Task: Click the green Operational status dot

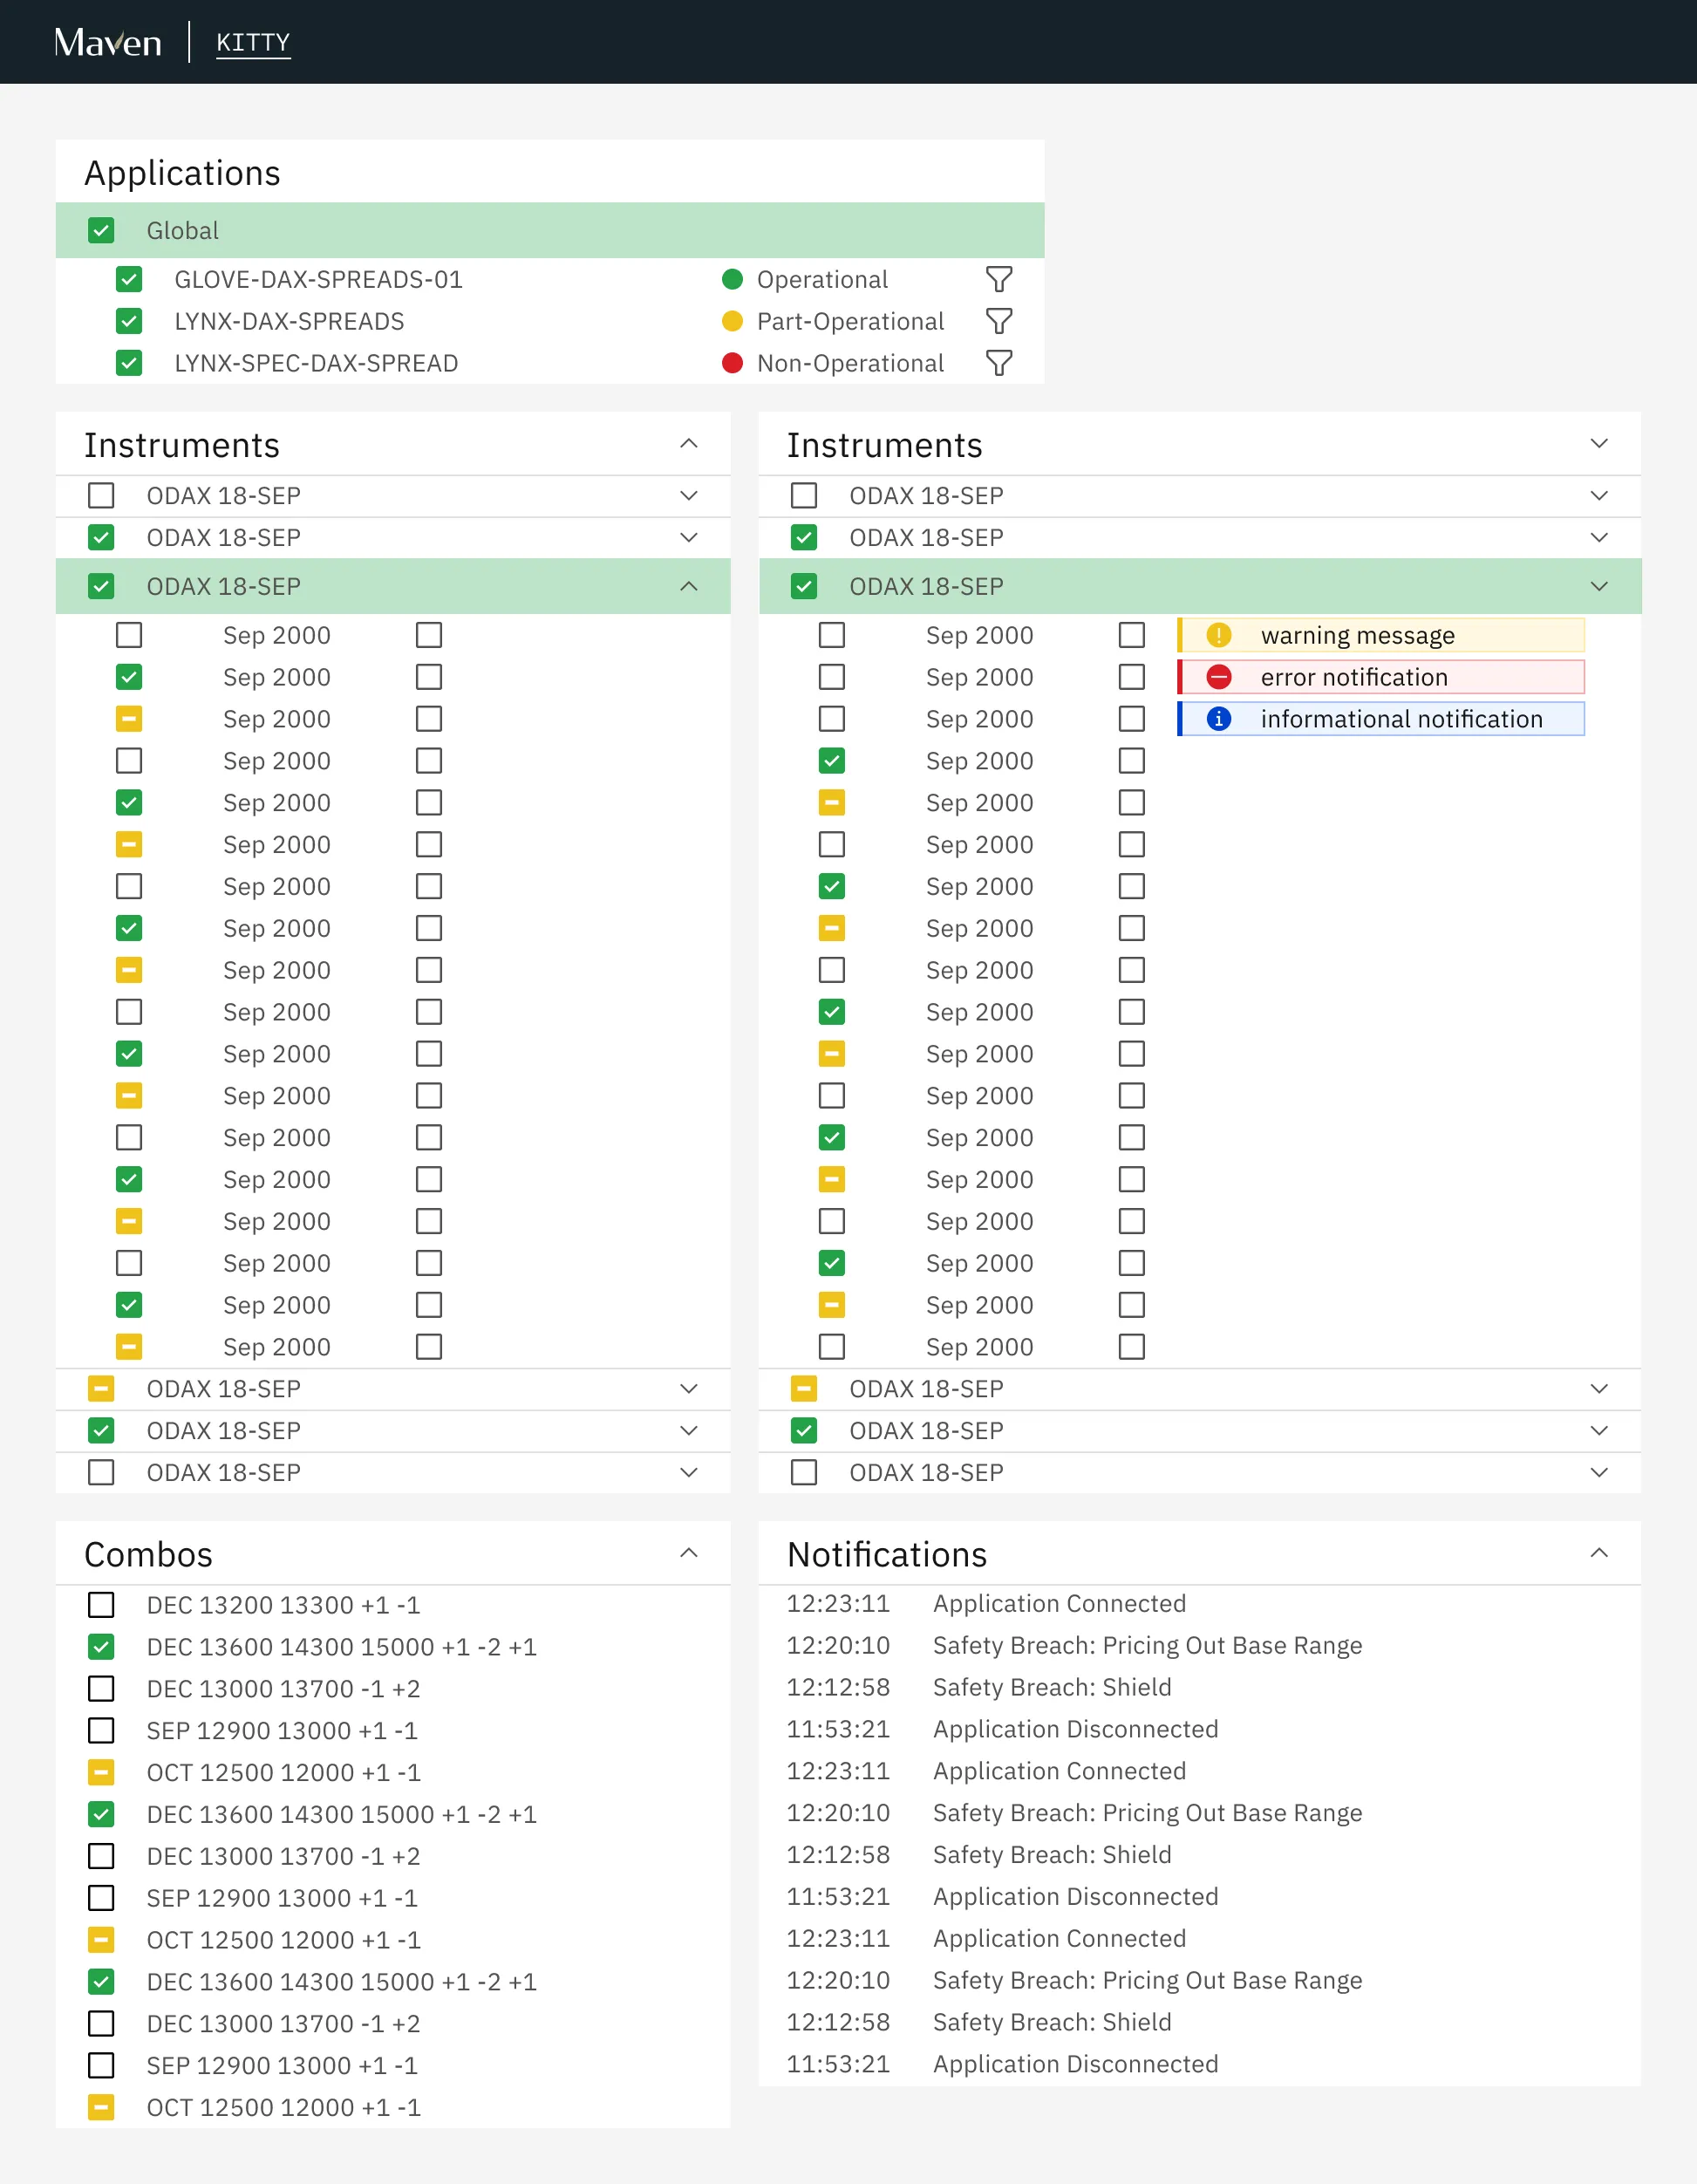Action: tap(732, 279)
